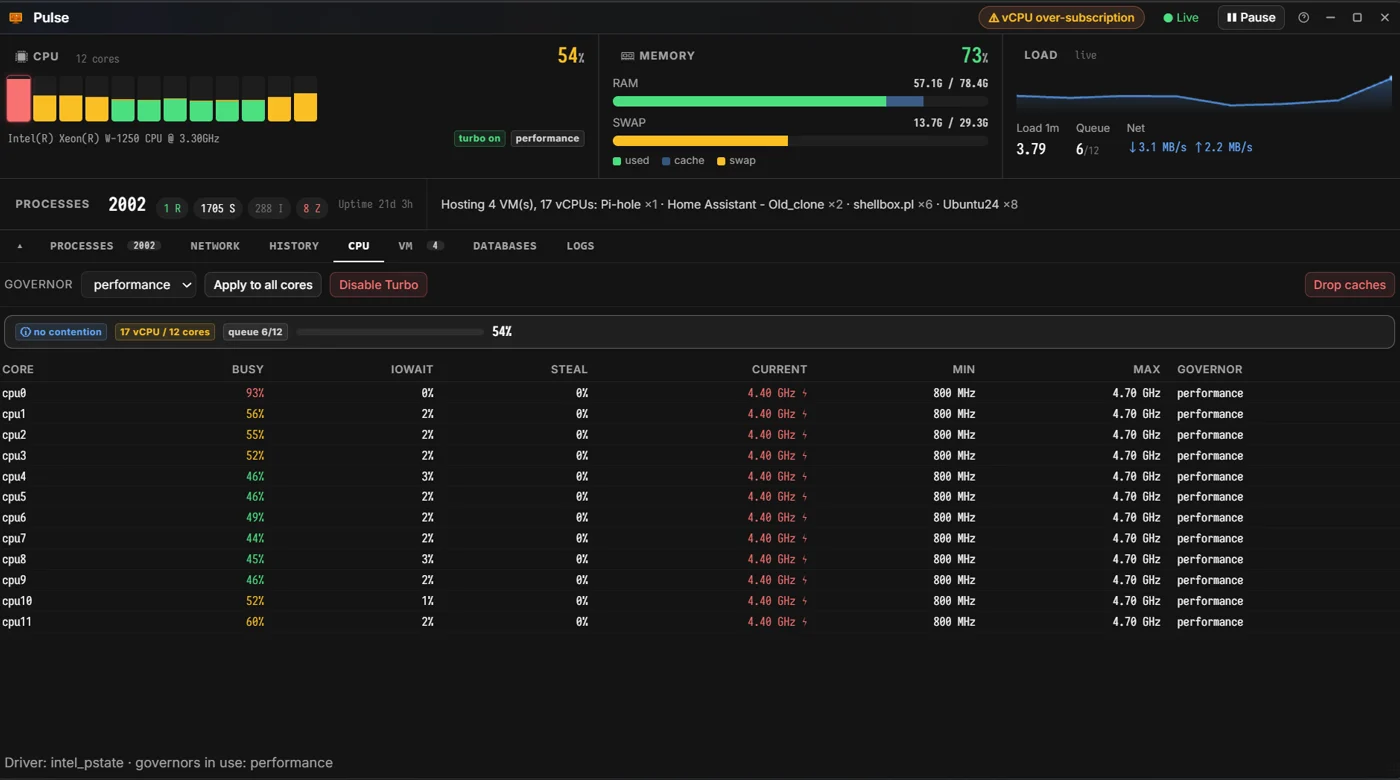Open the Logs tab
The width and height of the screenshot is (1400, 780).
click(580, 246)
